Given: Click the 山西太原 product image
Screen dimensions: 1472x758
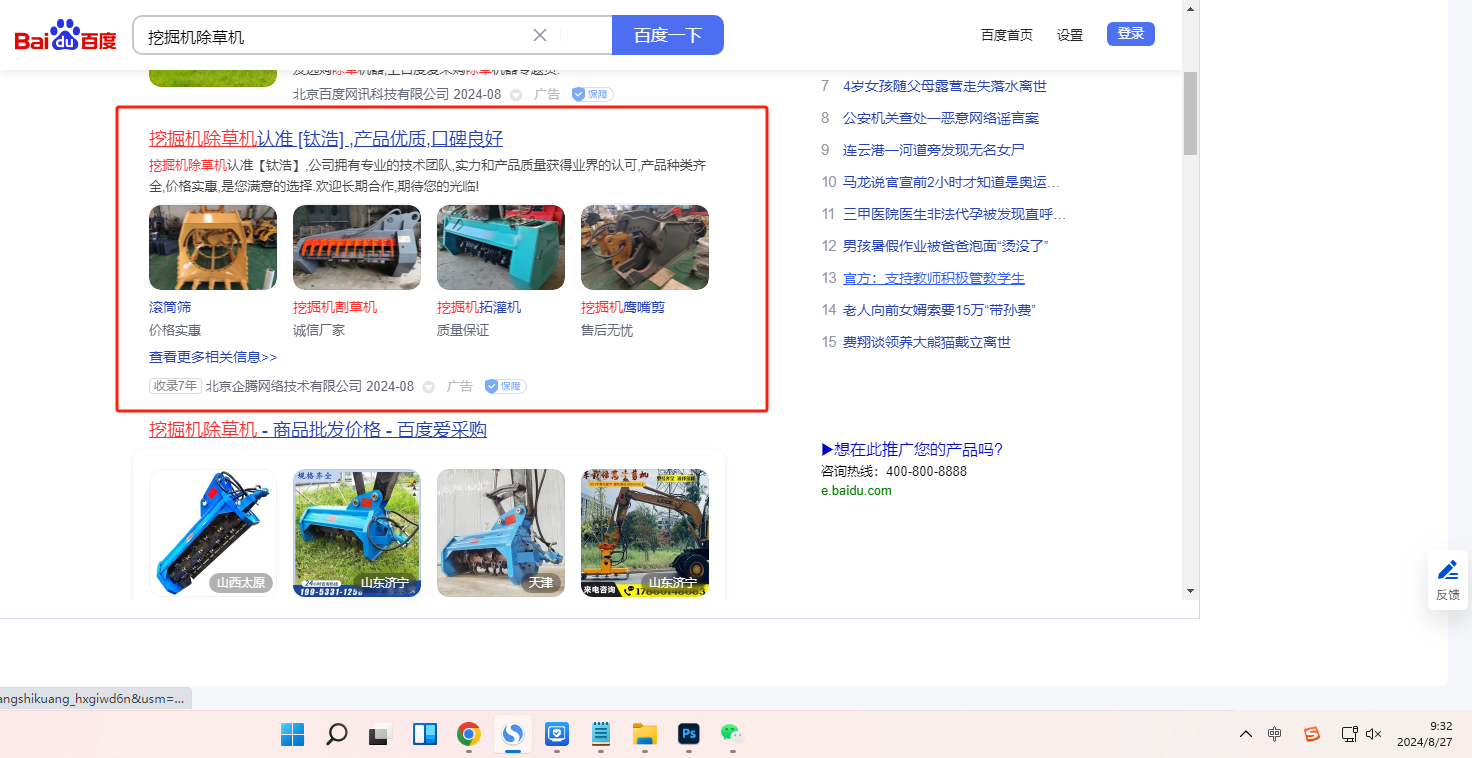Looking at the screenshot, I should coord(213,533).
